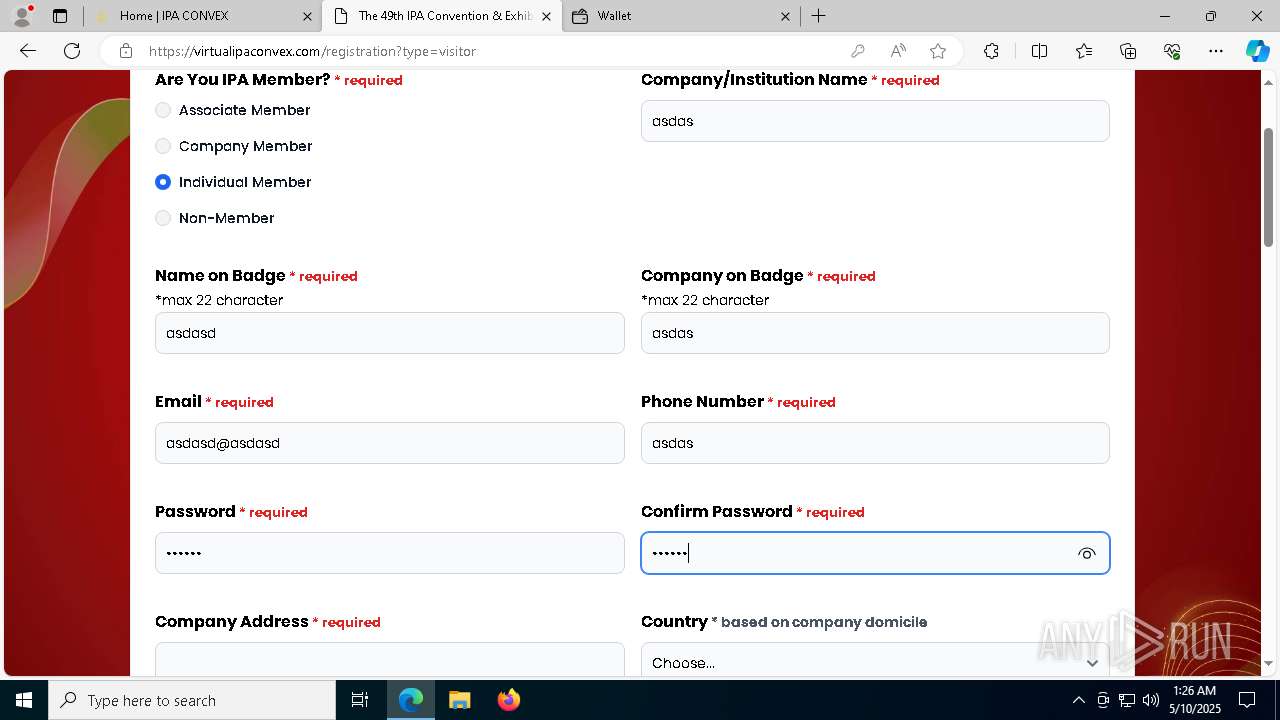Select Individual Member radio option

163,182
